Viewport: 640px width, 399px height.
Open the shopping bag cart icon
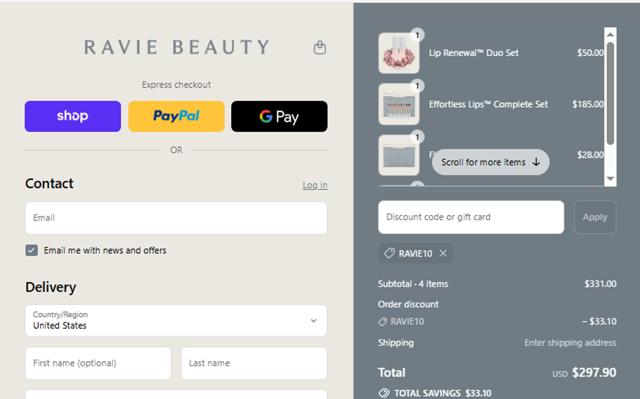pos(320,47)
